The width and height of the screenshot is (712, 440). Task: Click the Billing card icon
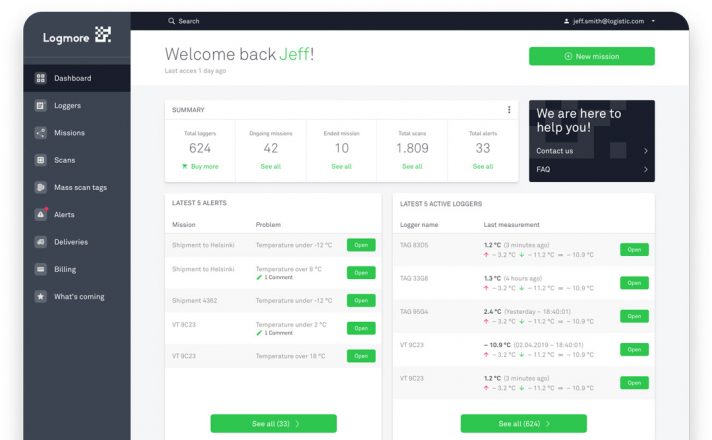coord(40,269)
